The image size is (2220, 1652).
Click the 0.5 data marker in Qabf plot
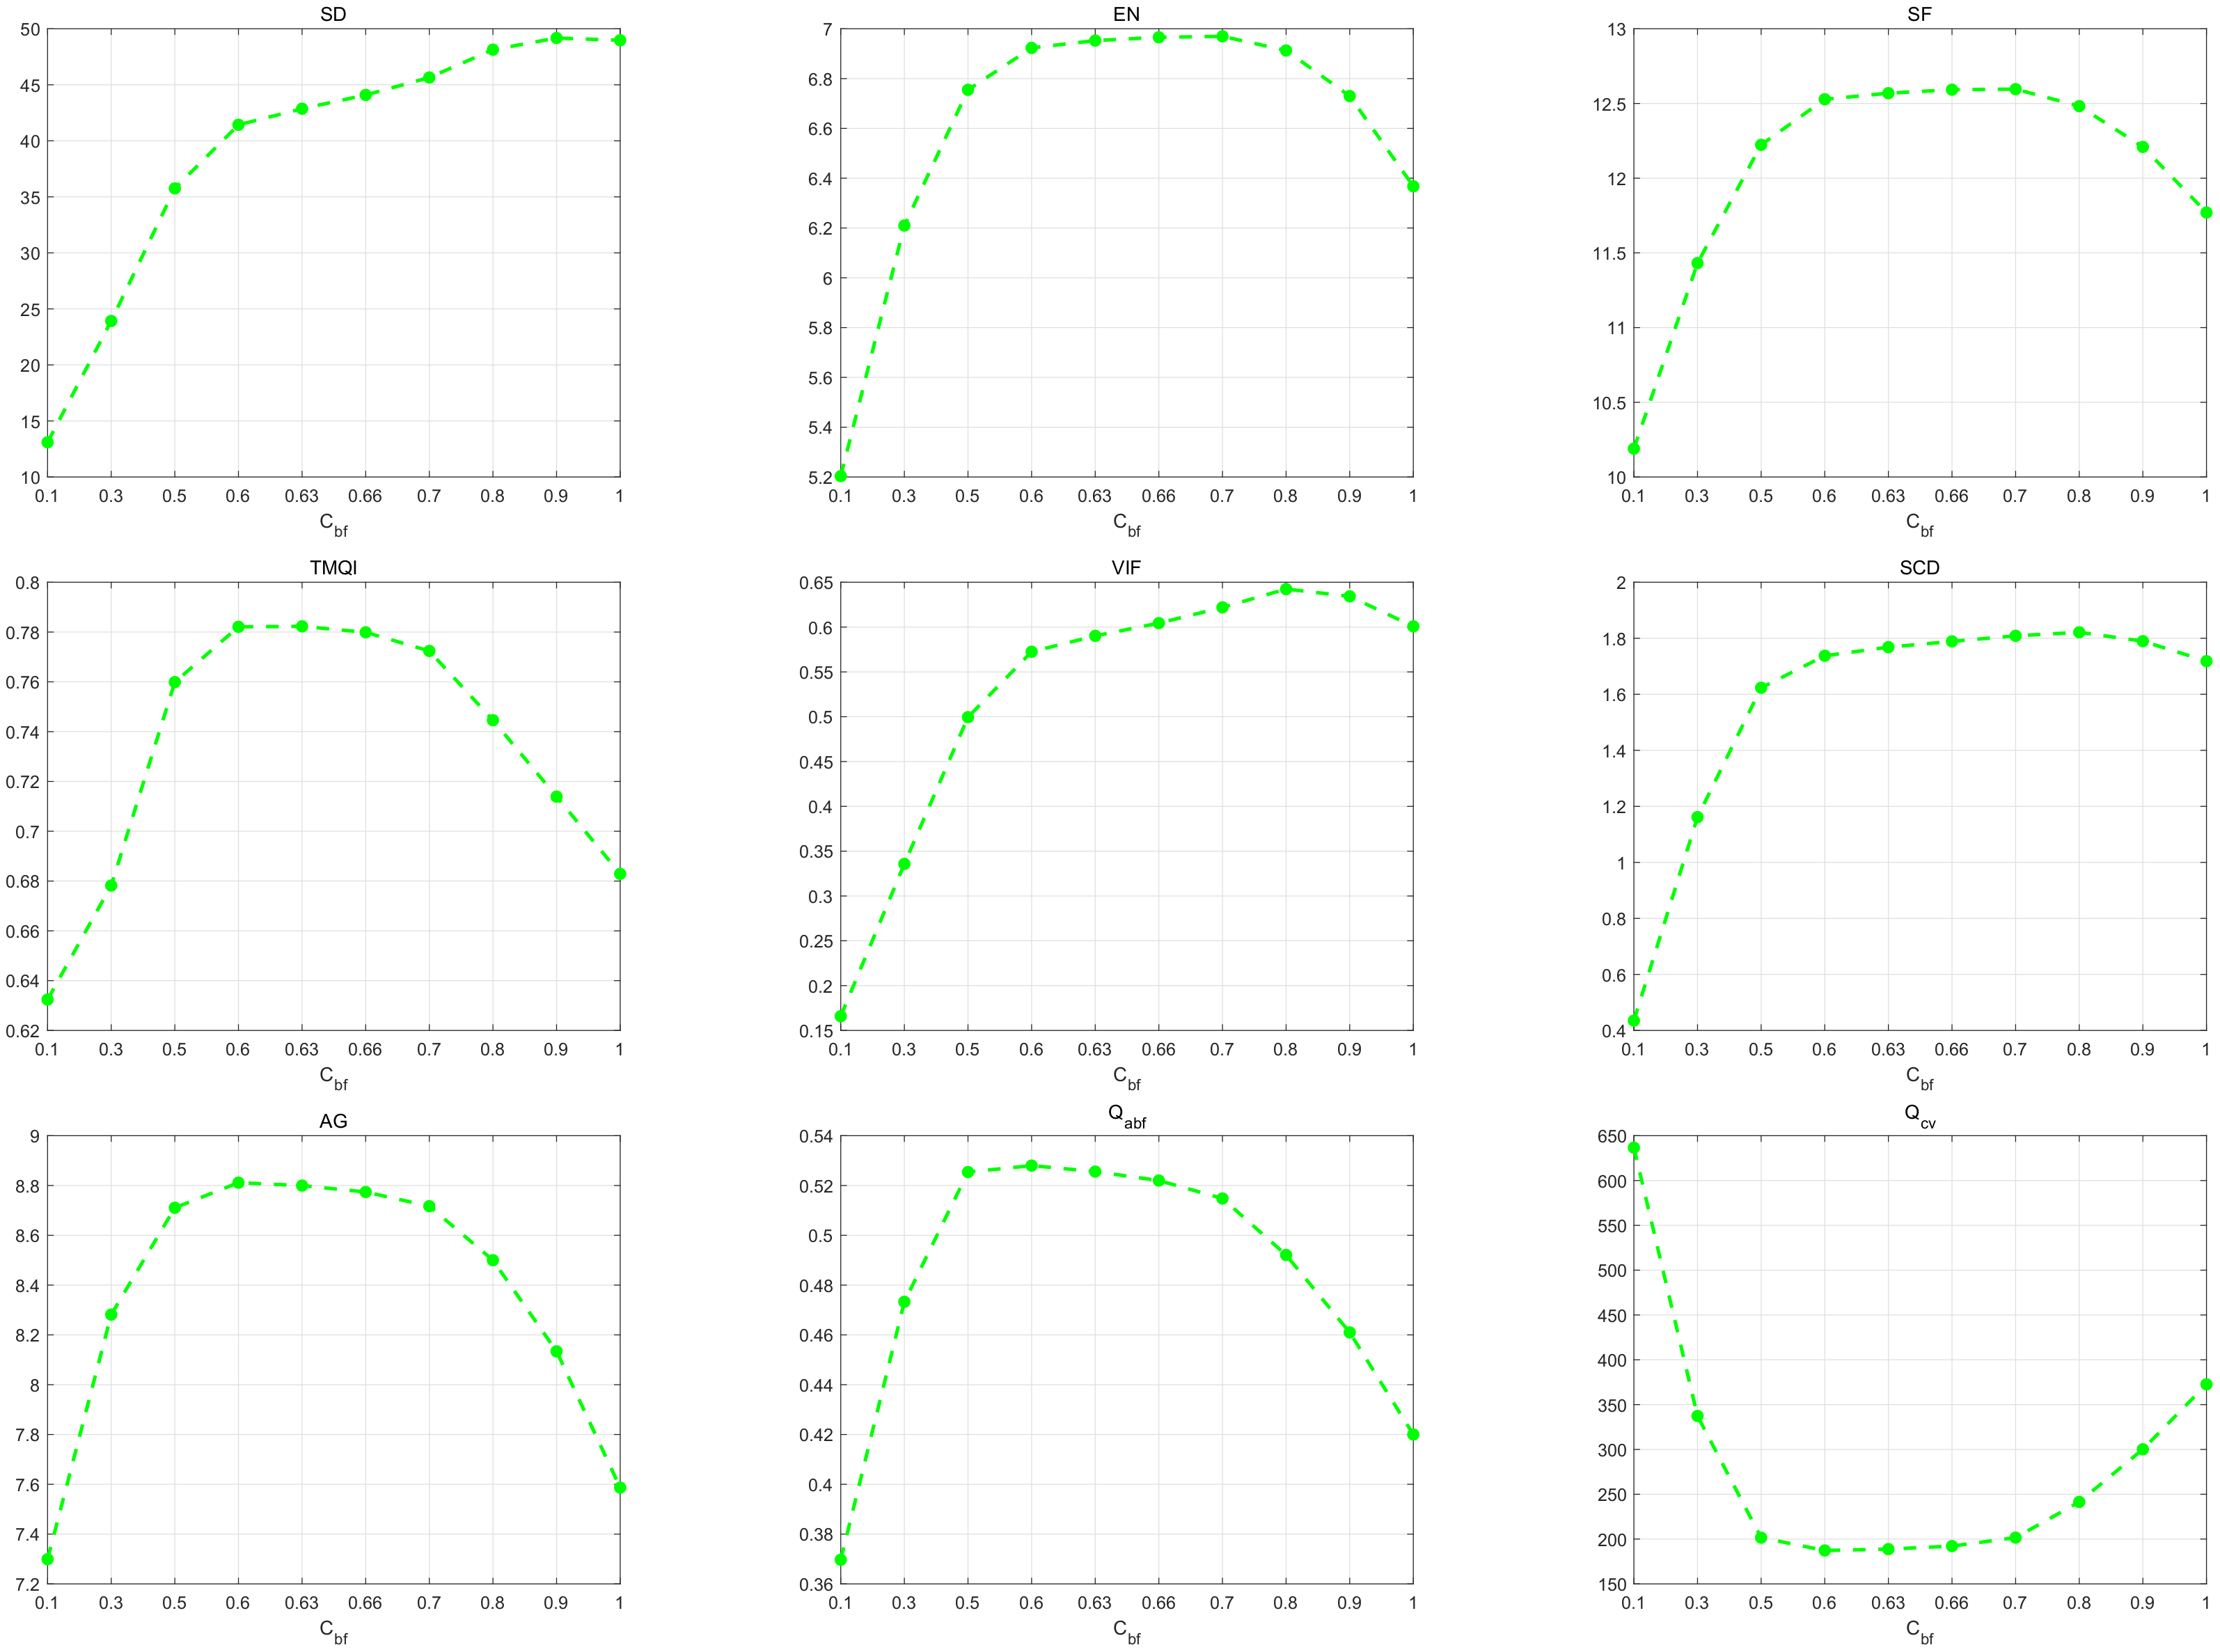[x=967, y=1171]
